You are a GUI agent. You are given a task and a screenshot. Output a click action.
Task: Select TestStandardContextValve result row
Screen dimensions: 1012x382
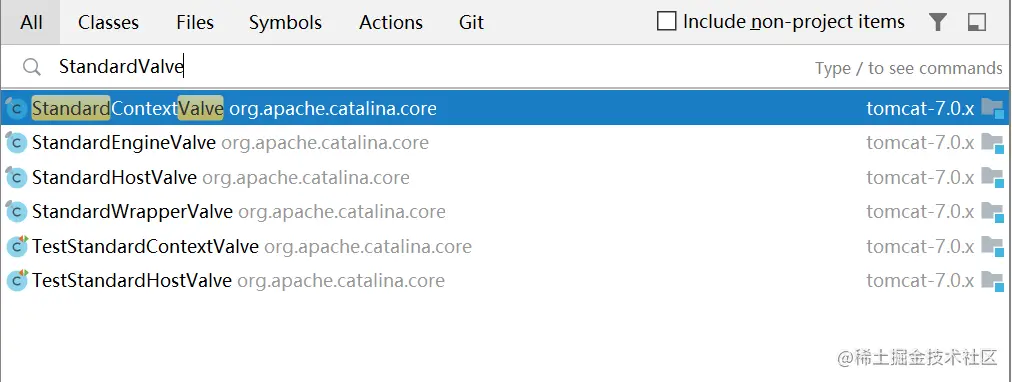505,246
